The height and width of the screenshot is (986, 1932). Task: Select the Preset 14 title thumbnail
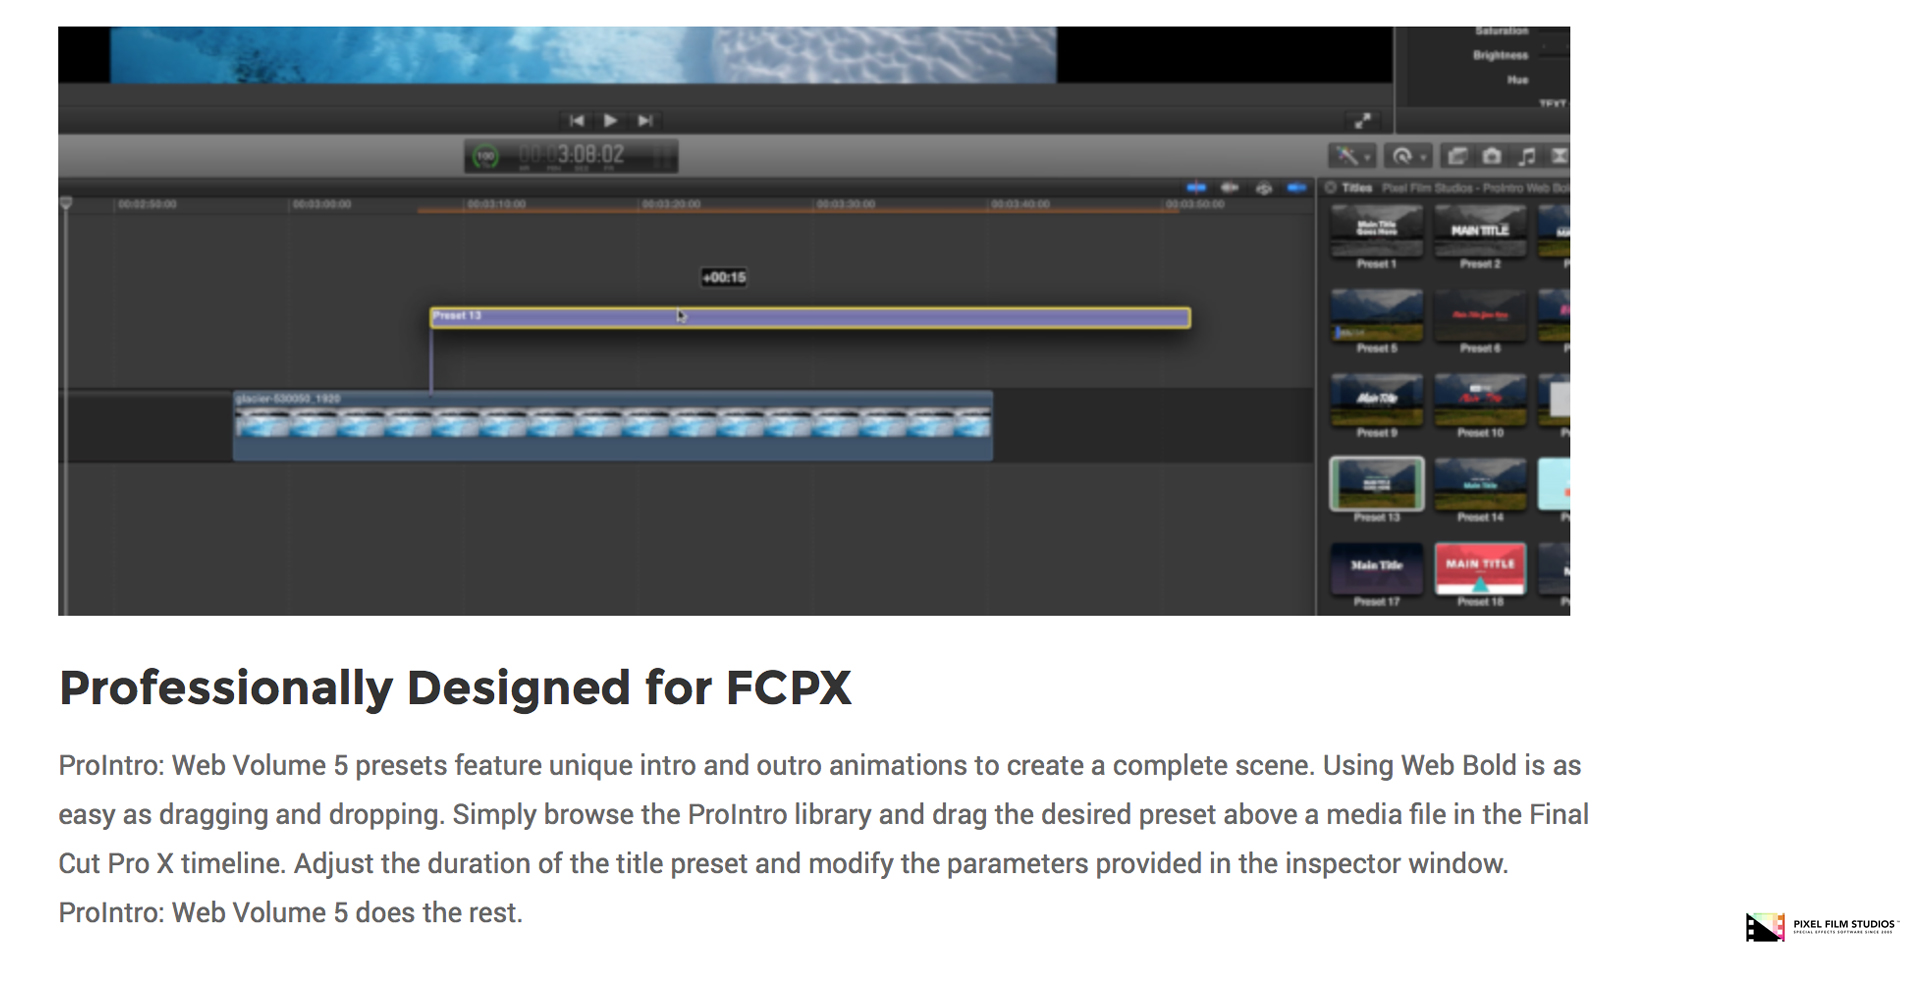coord(1480,484)
